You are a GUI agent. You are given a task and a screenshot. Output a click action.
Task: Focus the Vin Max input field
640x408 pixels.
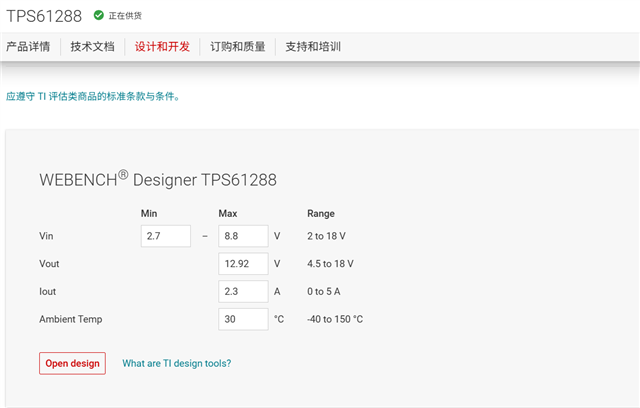243,236
